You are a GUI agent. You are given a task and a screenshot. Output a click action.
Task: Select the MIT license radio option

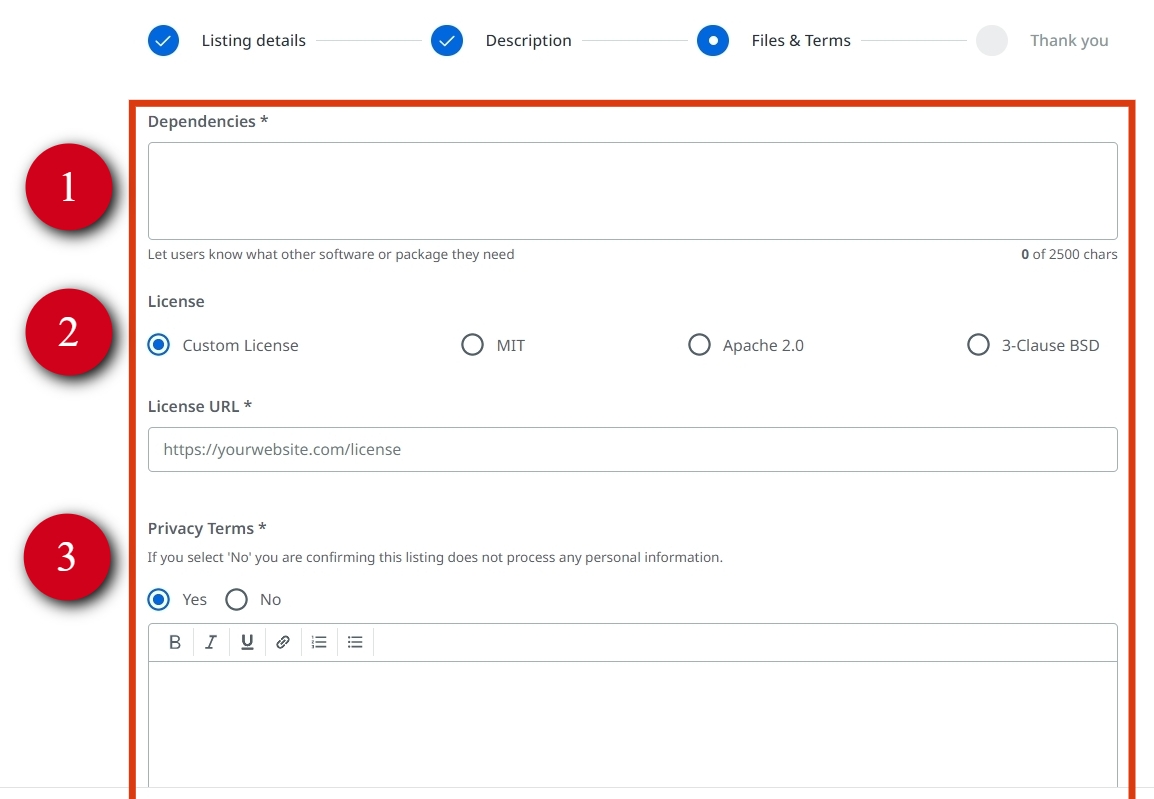pyautogui.click(x=472, y=345)
